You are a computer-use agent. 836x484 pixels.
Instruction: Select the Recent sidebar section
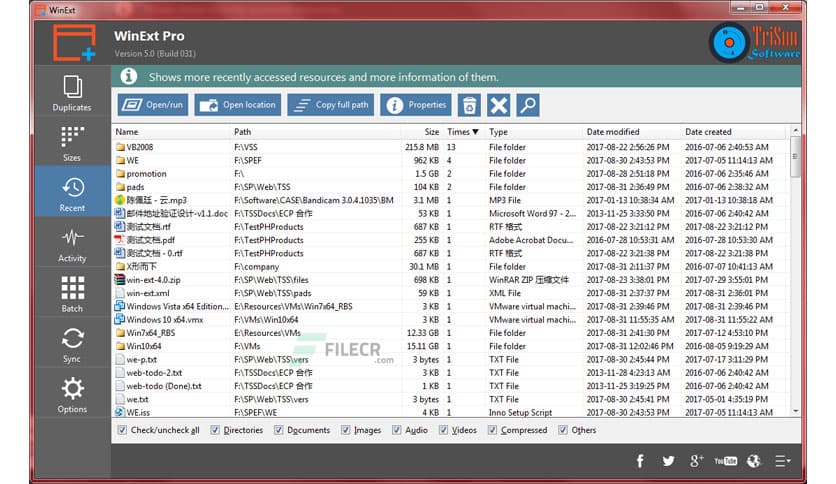pos(72,193)
